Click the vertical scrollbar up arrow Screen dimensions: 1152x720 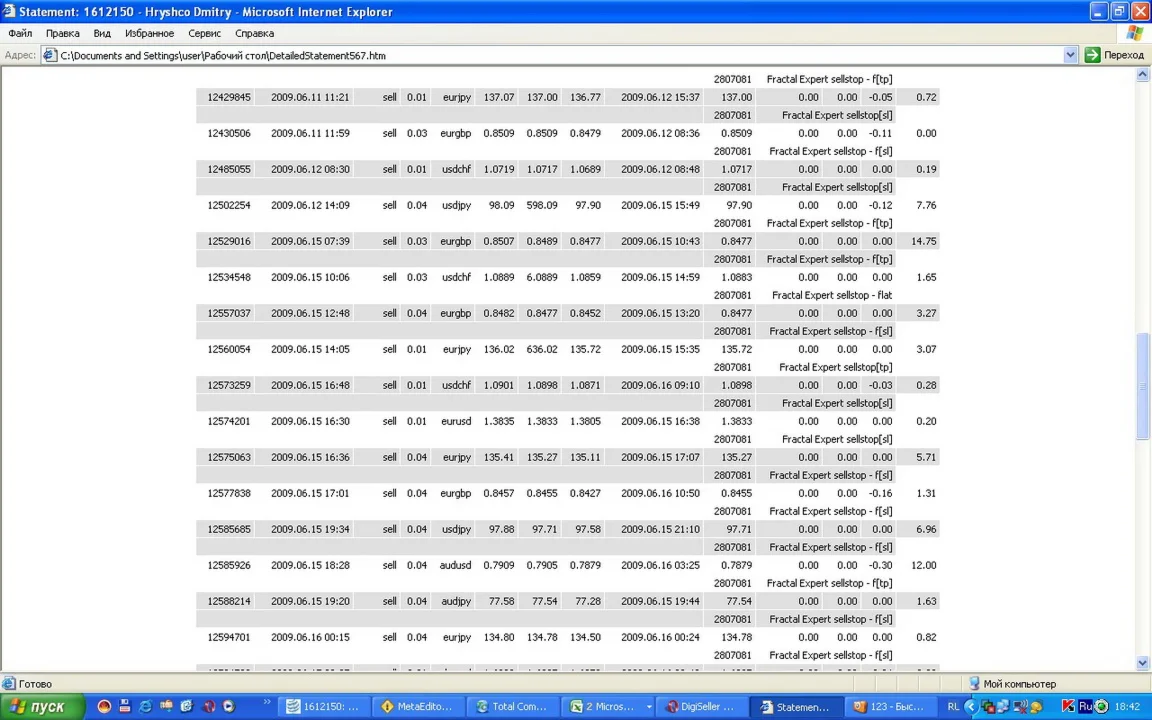click(x=1142, y=74)
